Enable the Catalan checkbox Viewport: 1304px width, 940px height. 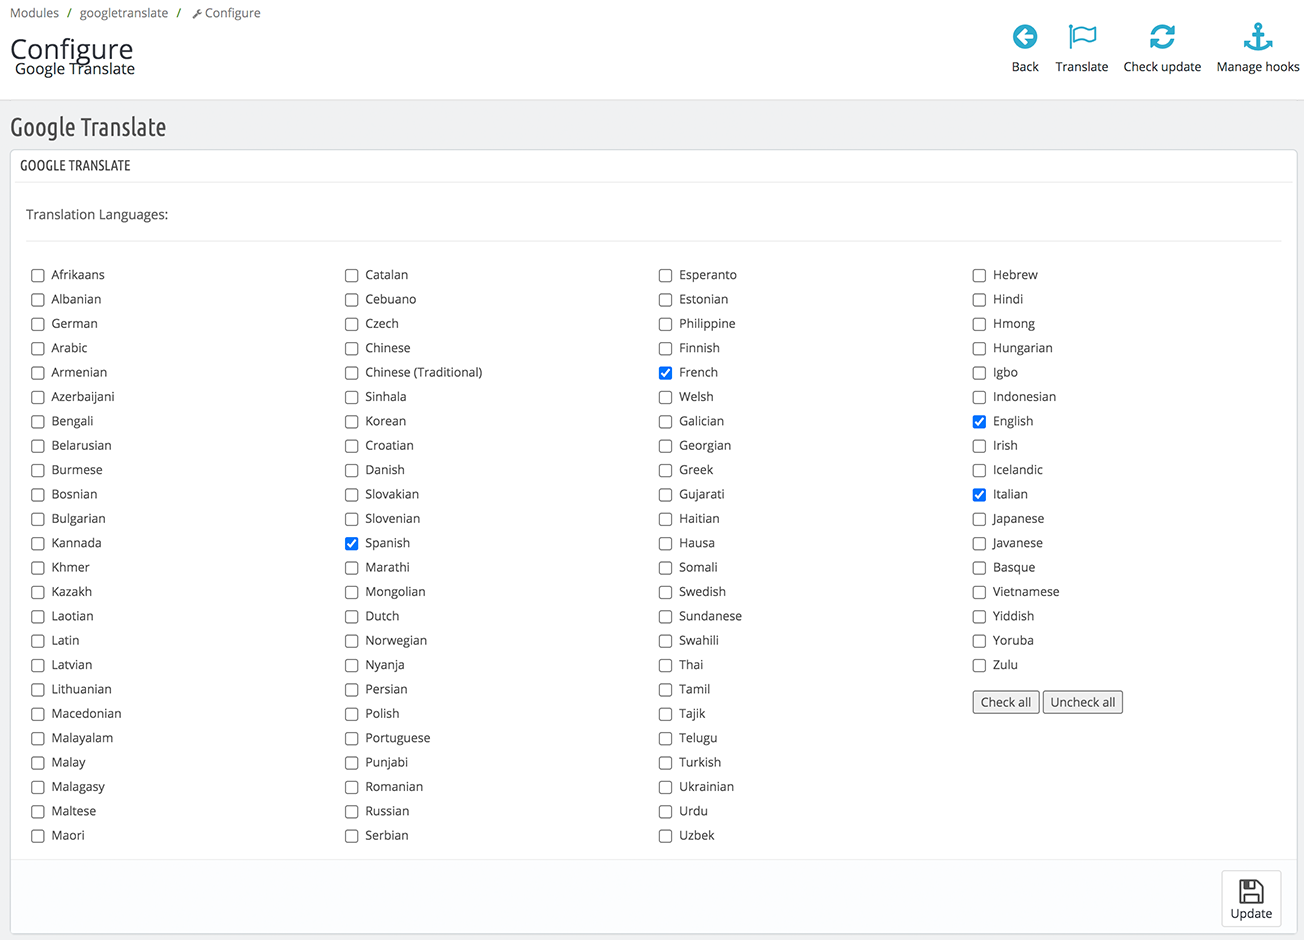pos(352,276)
